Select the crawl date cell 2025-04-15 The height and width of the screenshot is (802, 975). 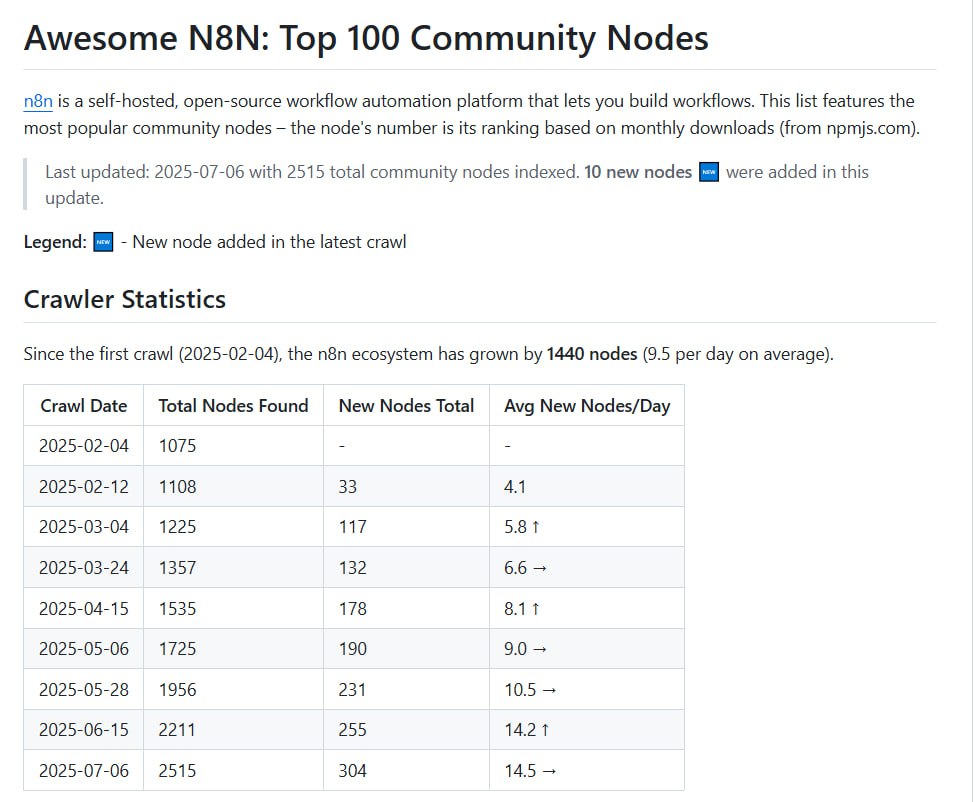tap(84, 608)
